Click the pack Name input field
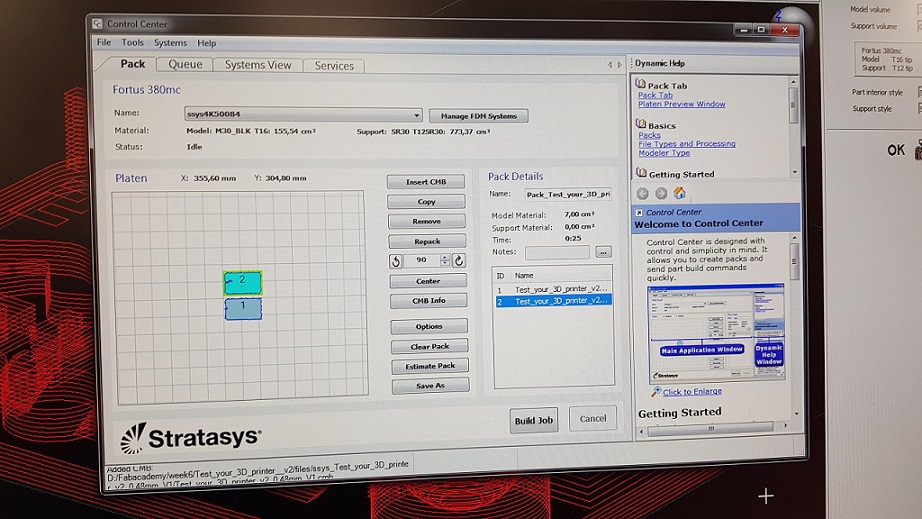 click(568, 194)
